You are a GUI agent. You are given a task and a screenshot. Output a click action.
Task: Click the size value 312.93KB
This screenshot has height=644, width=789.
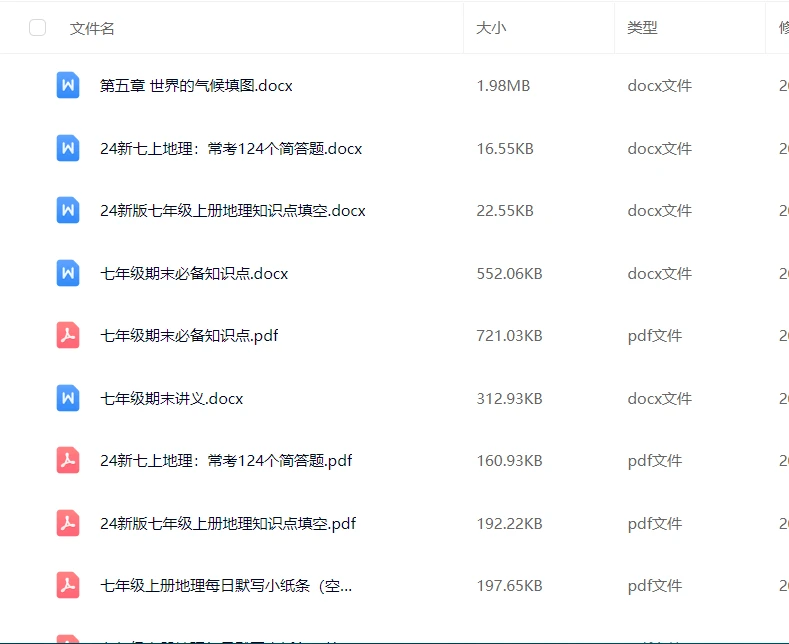509,398
